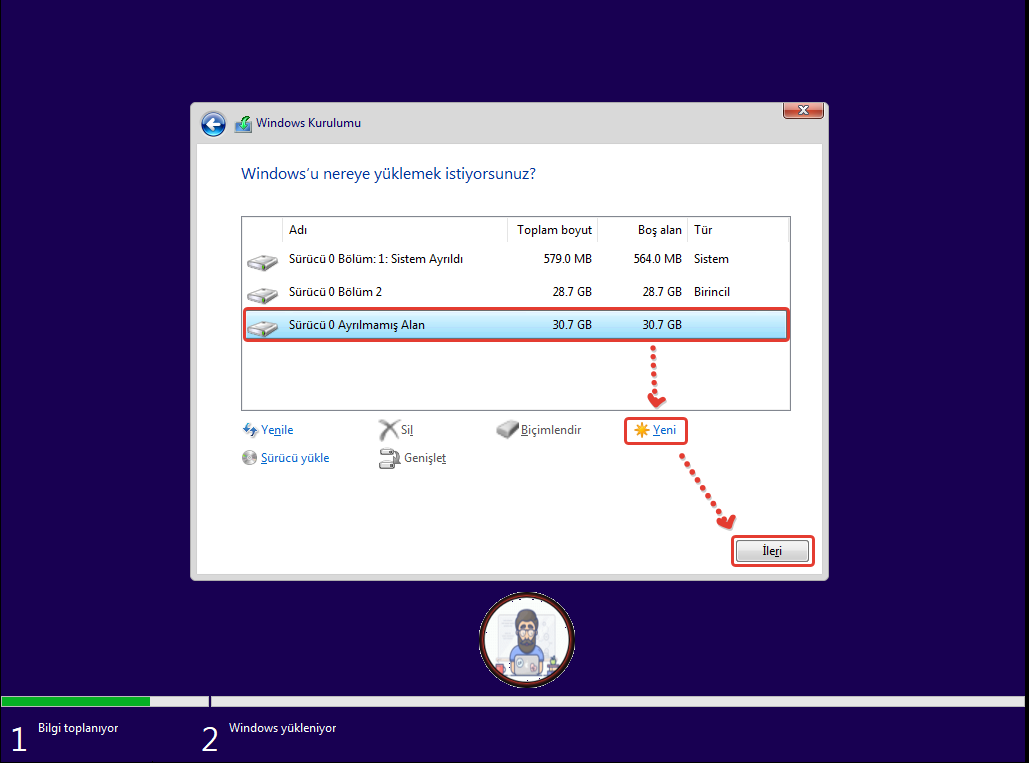Create a partition with Yeni link
This screenshot has width=1029, height=763.
(664, 430)
